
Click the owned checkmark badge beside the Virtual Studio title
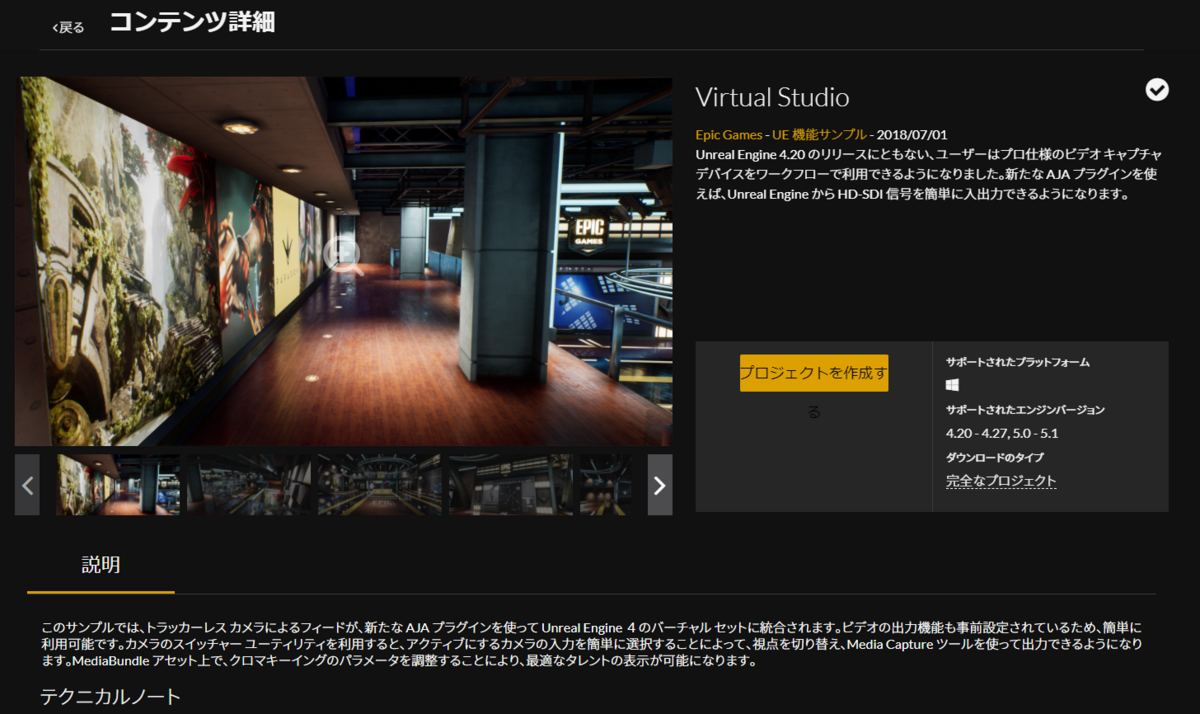point(1157,90)
